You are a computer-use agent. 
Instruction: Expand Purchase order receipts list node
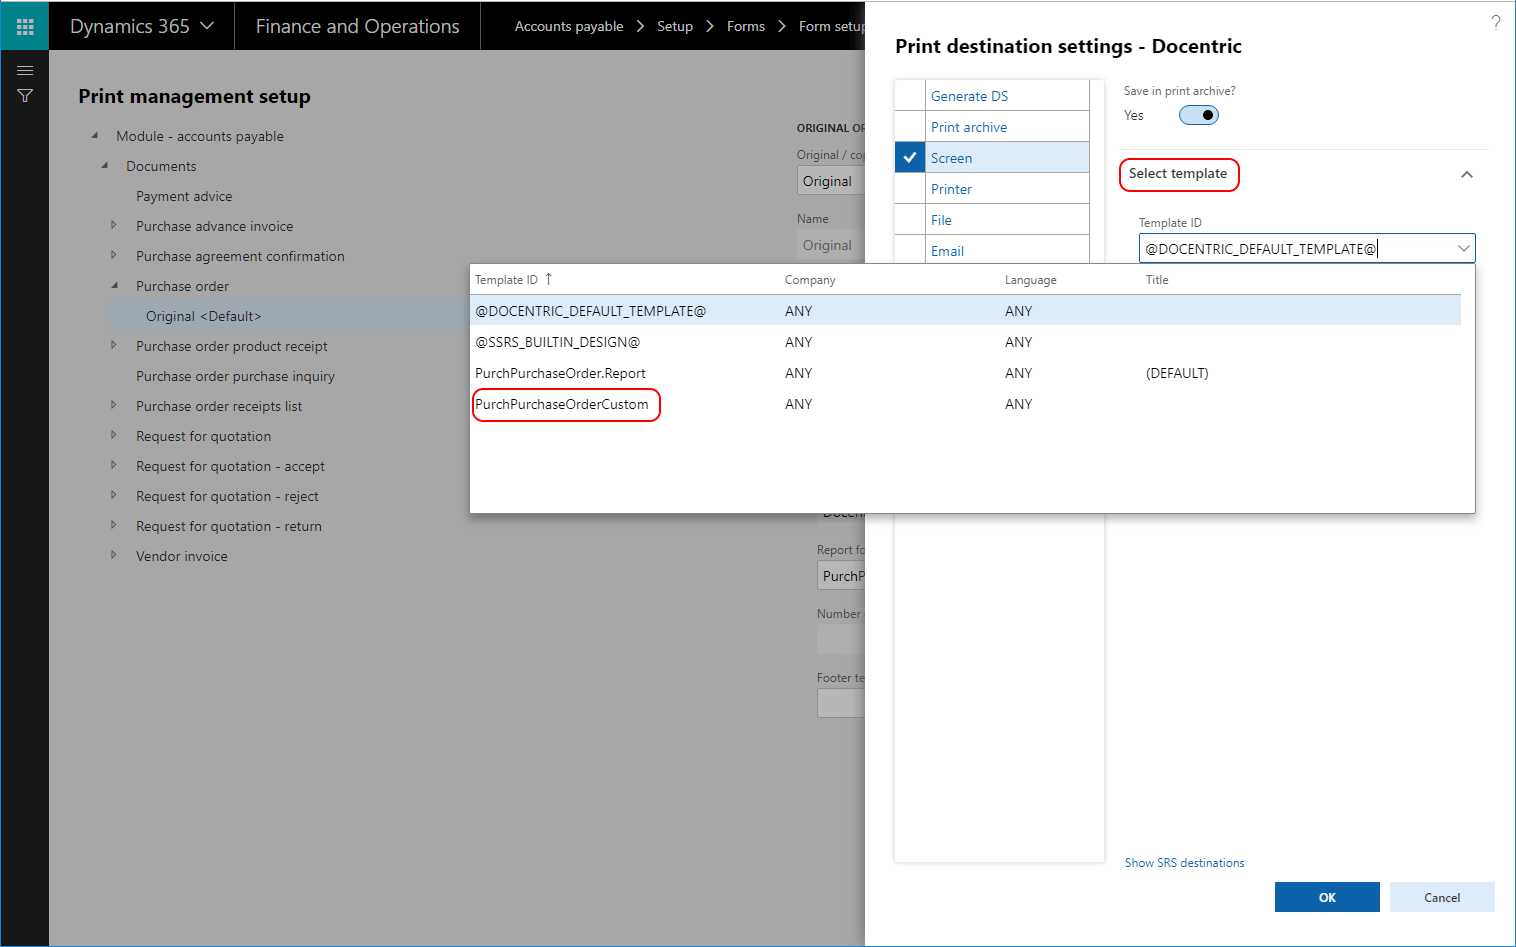coord(113,405)
